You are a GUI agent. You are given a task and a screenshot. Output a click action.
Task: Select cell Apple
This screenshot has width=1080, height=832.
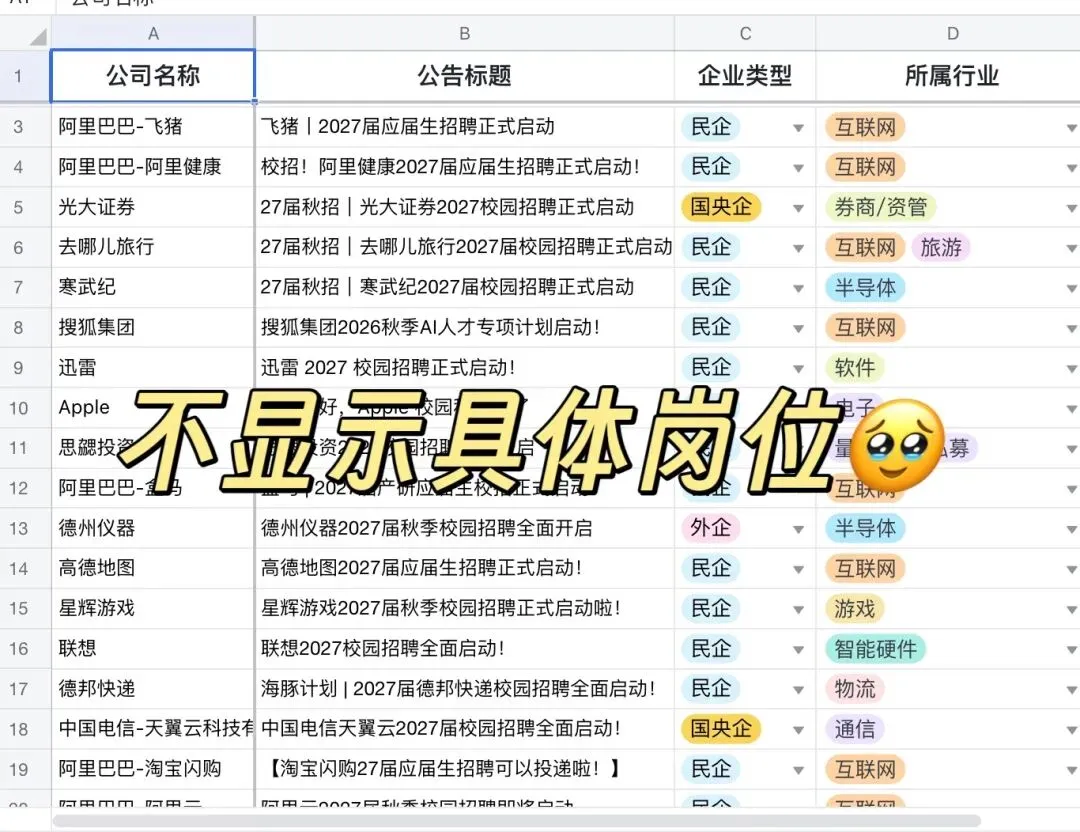[153, 408]
